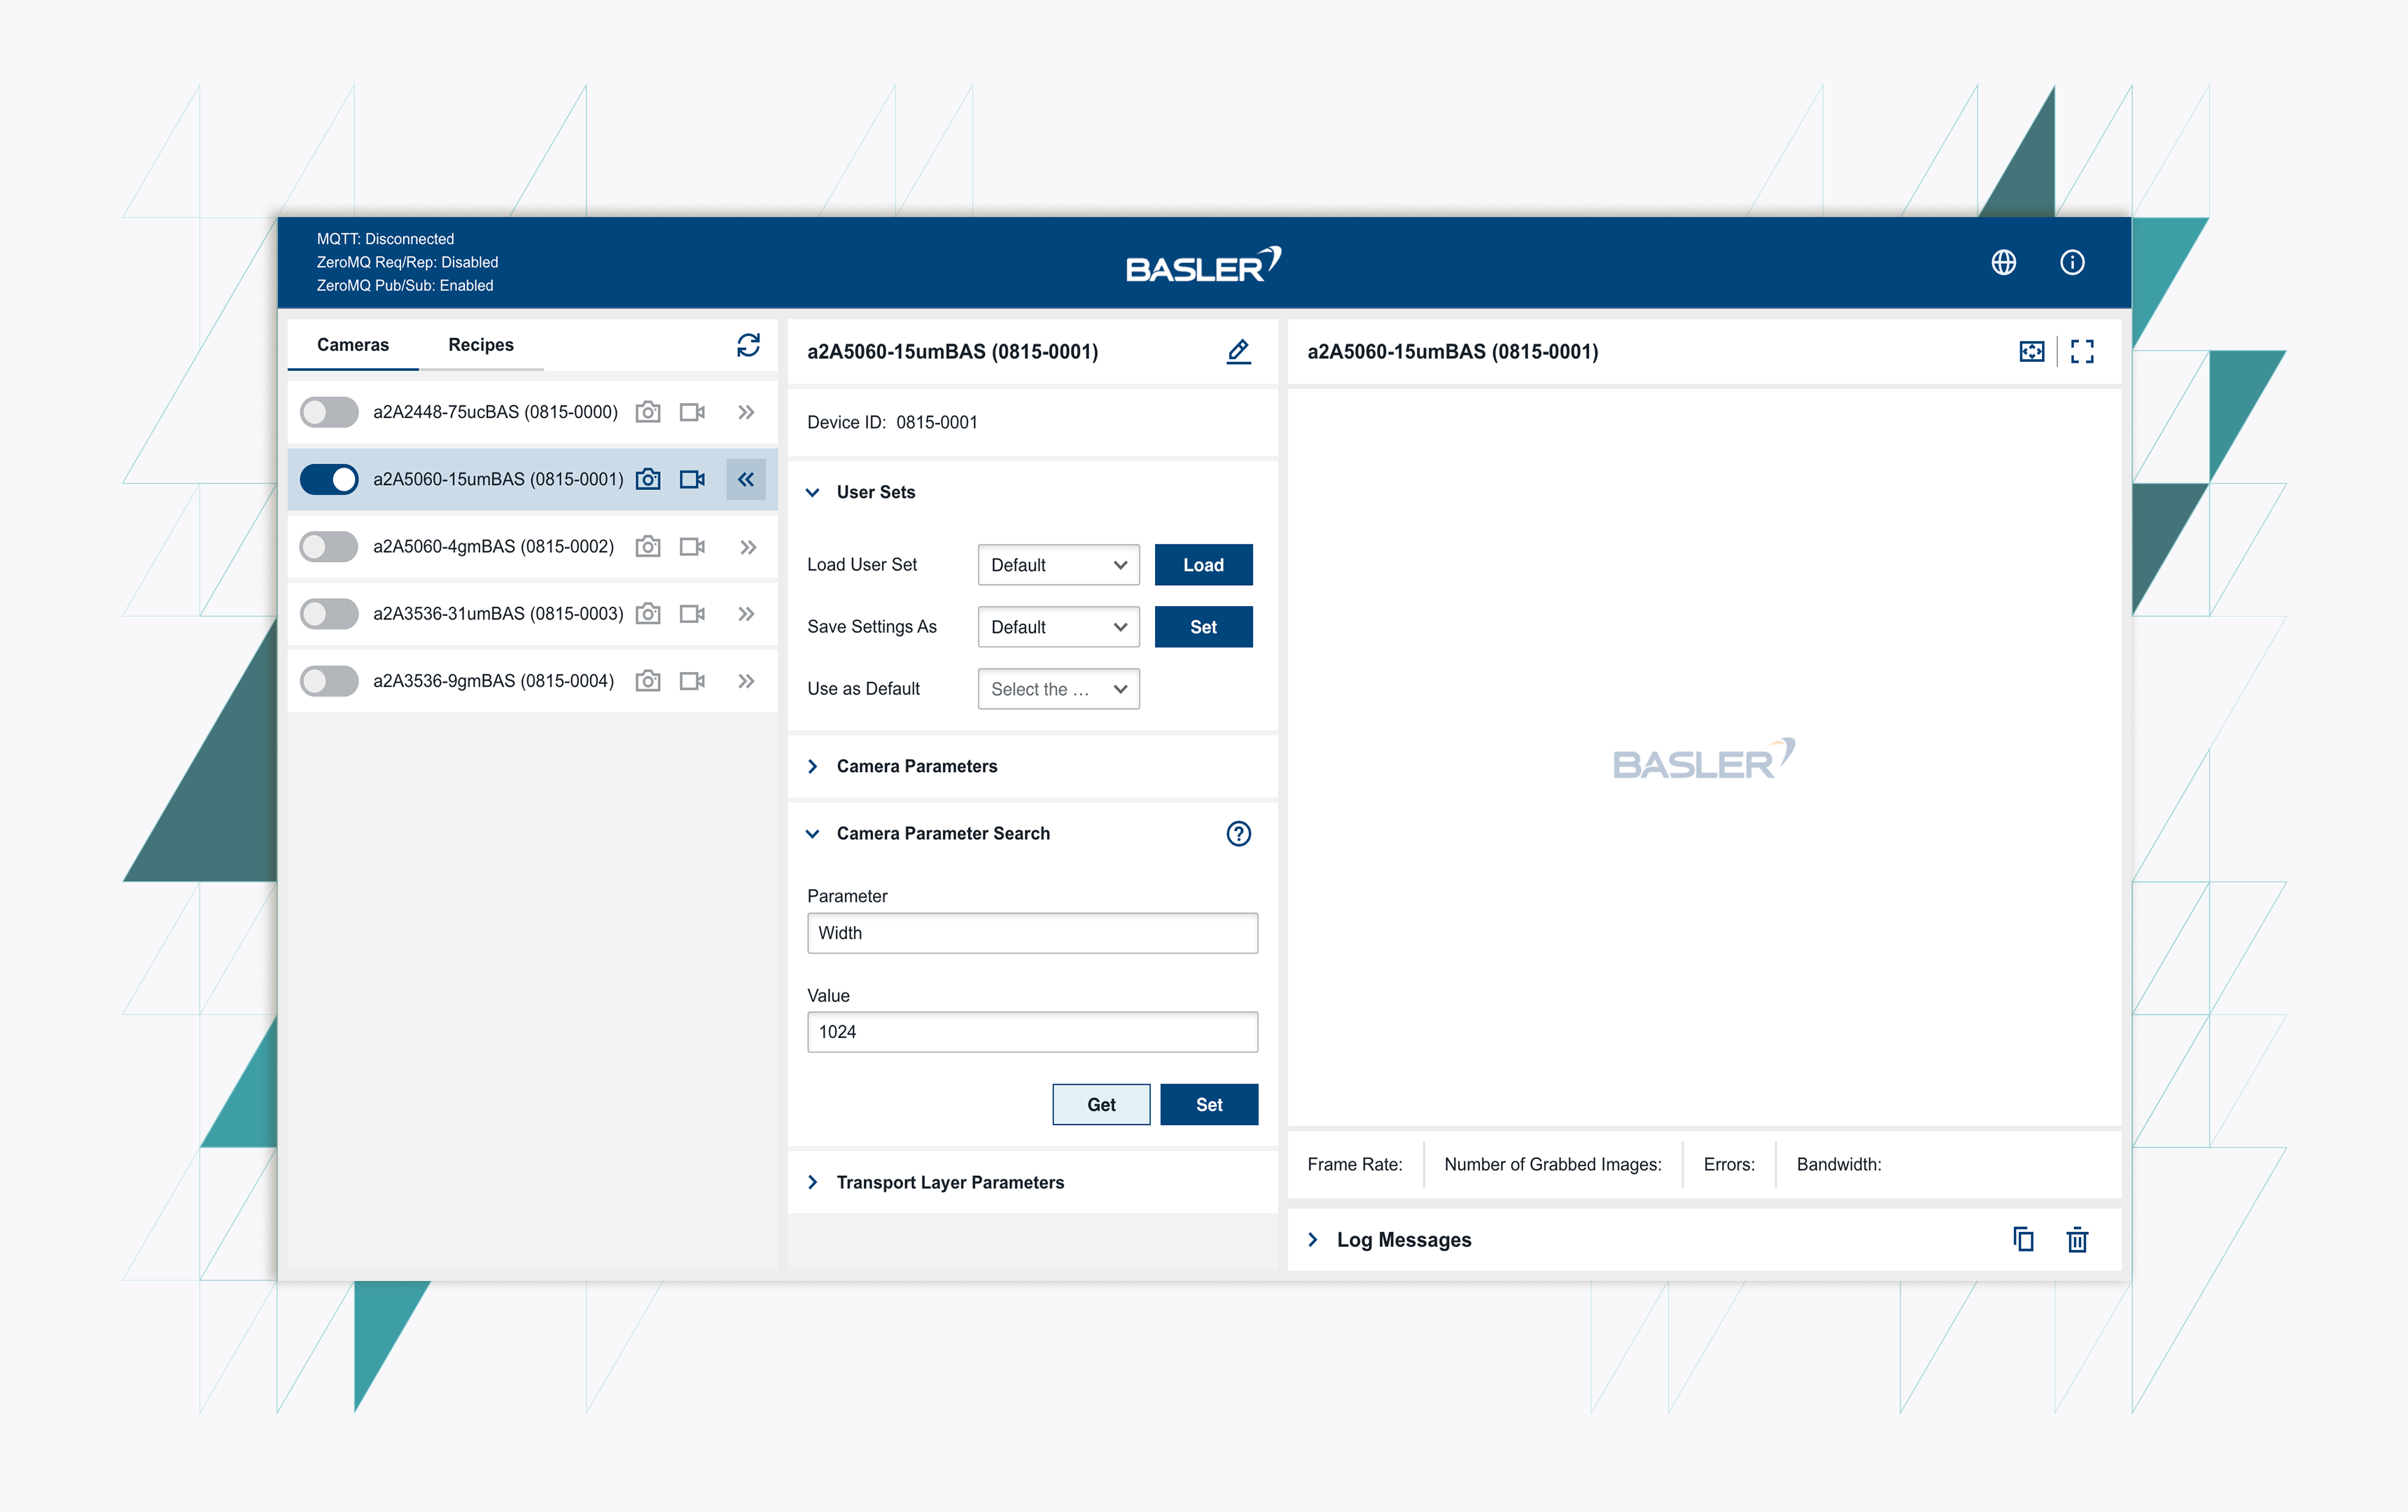The image size is (2408, 1512).
Task: Open the Load User Set dropdown
Action: pyautogui.click(x=1058, y=565)
